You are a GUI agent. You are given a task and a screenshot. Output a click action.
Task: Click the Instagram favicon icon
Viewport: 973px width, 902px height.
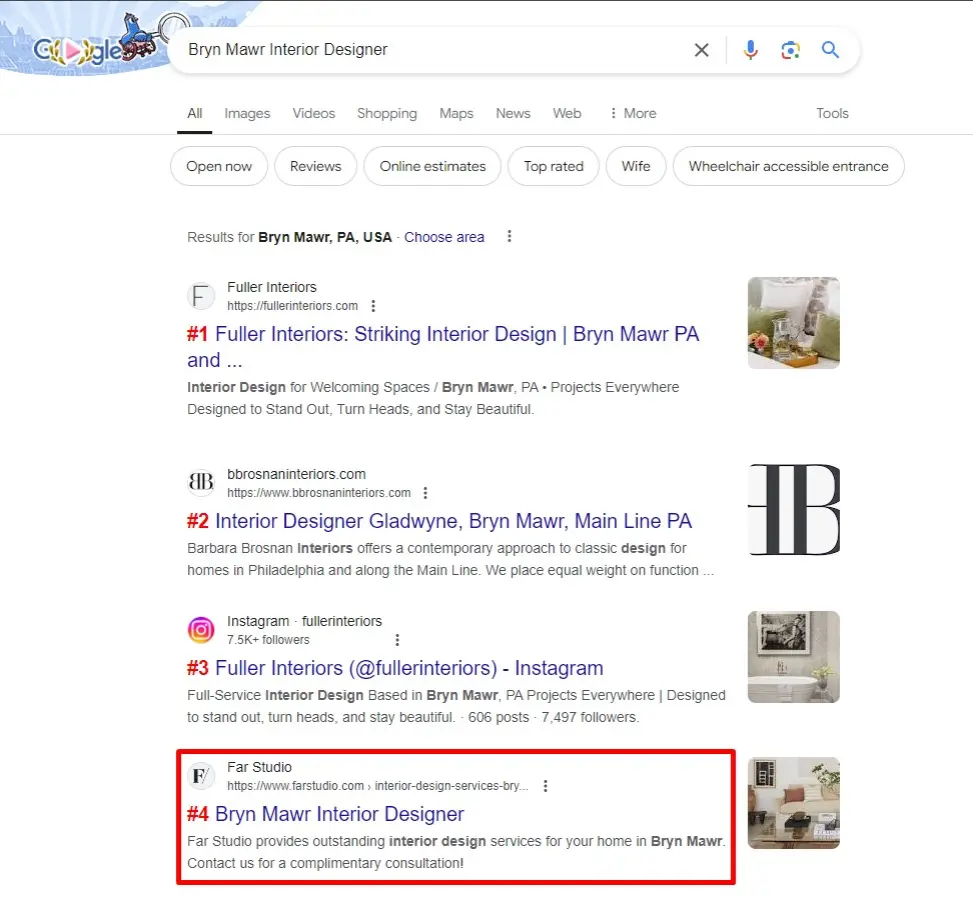pyautogui.click(x=201, y=630)
